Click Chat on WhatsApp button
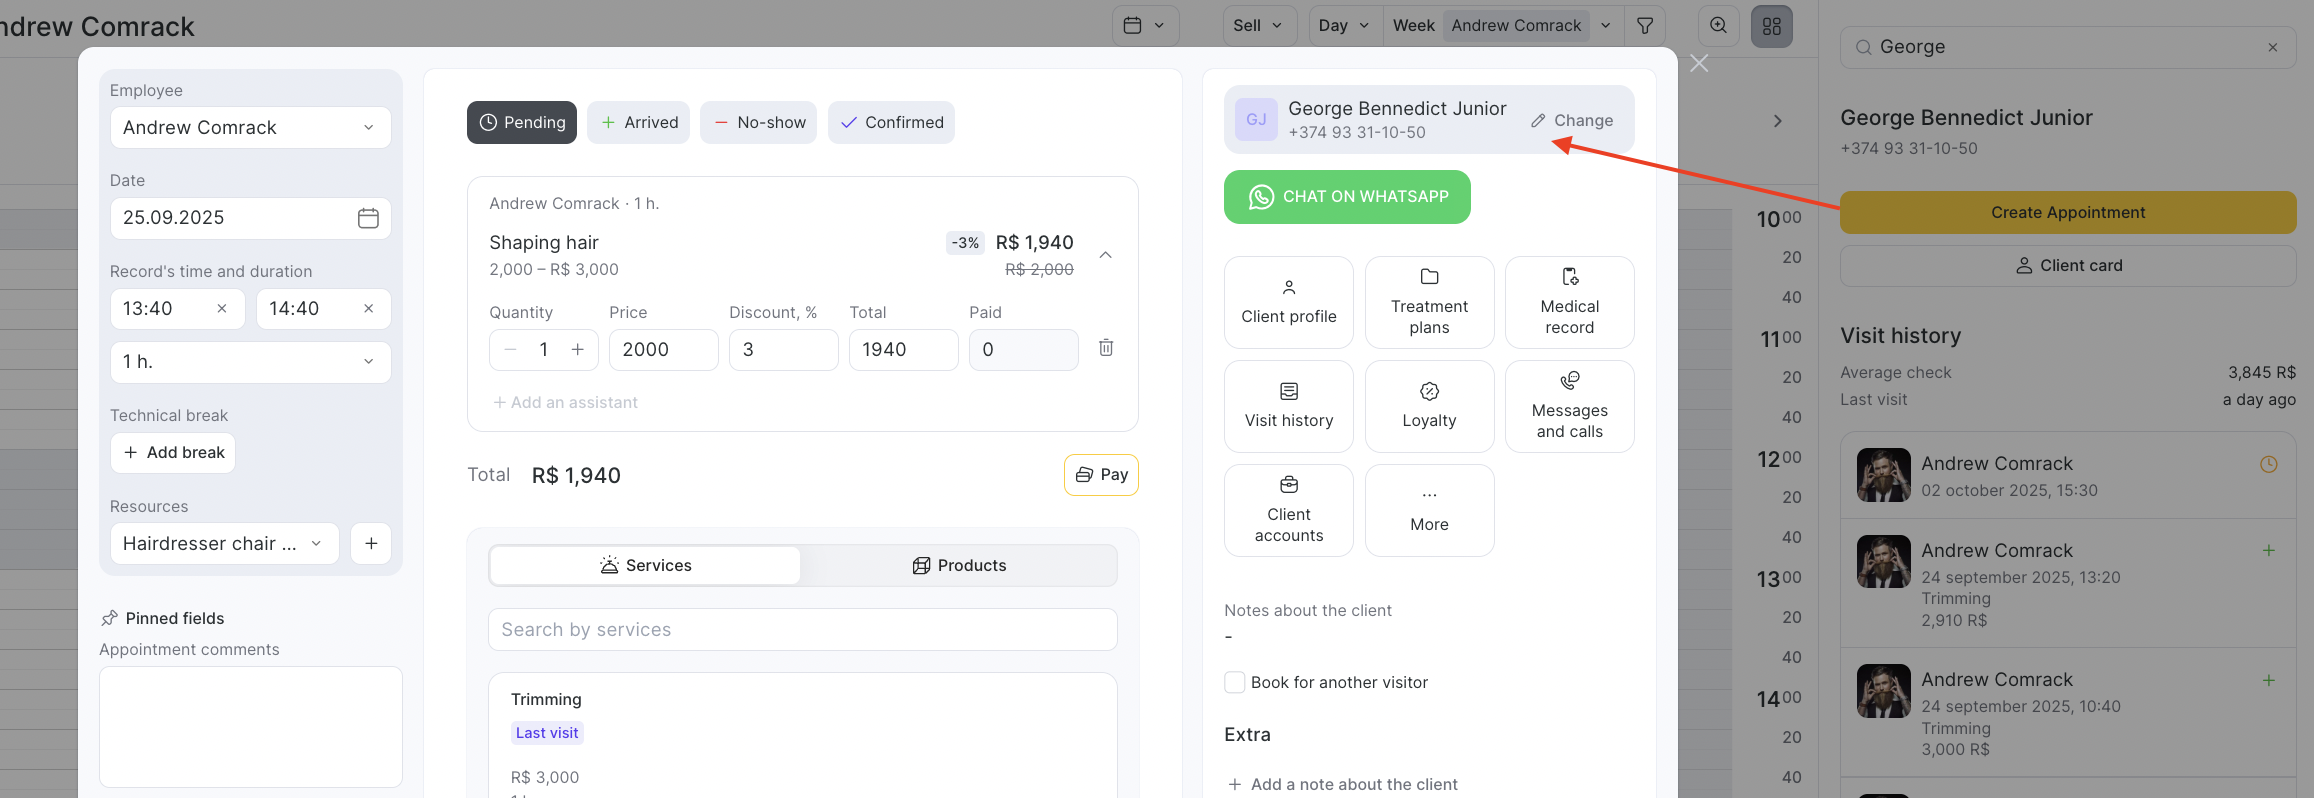This screenshot has height=798, width=2314. pos(1347,197)
